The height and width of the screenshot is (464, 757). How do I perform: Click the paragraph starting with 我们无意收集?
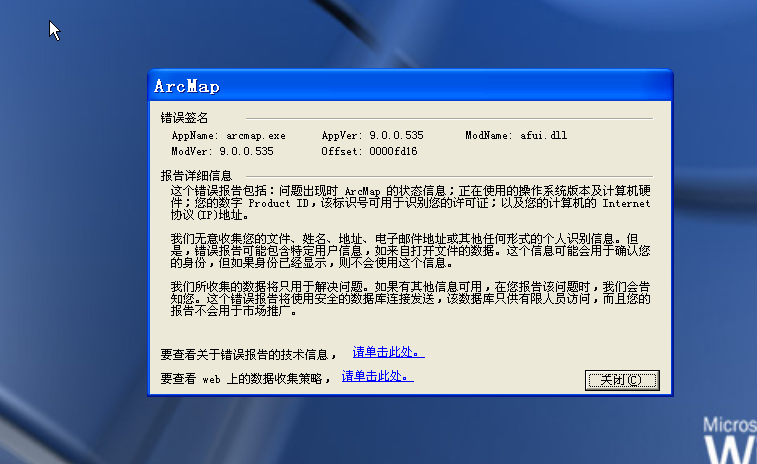(x=410, y=251)
